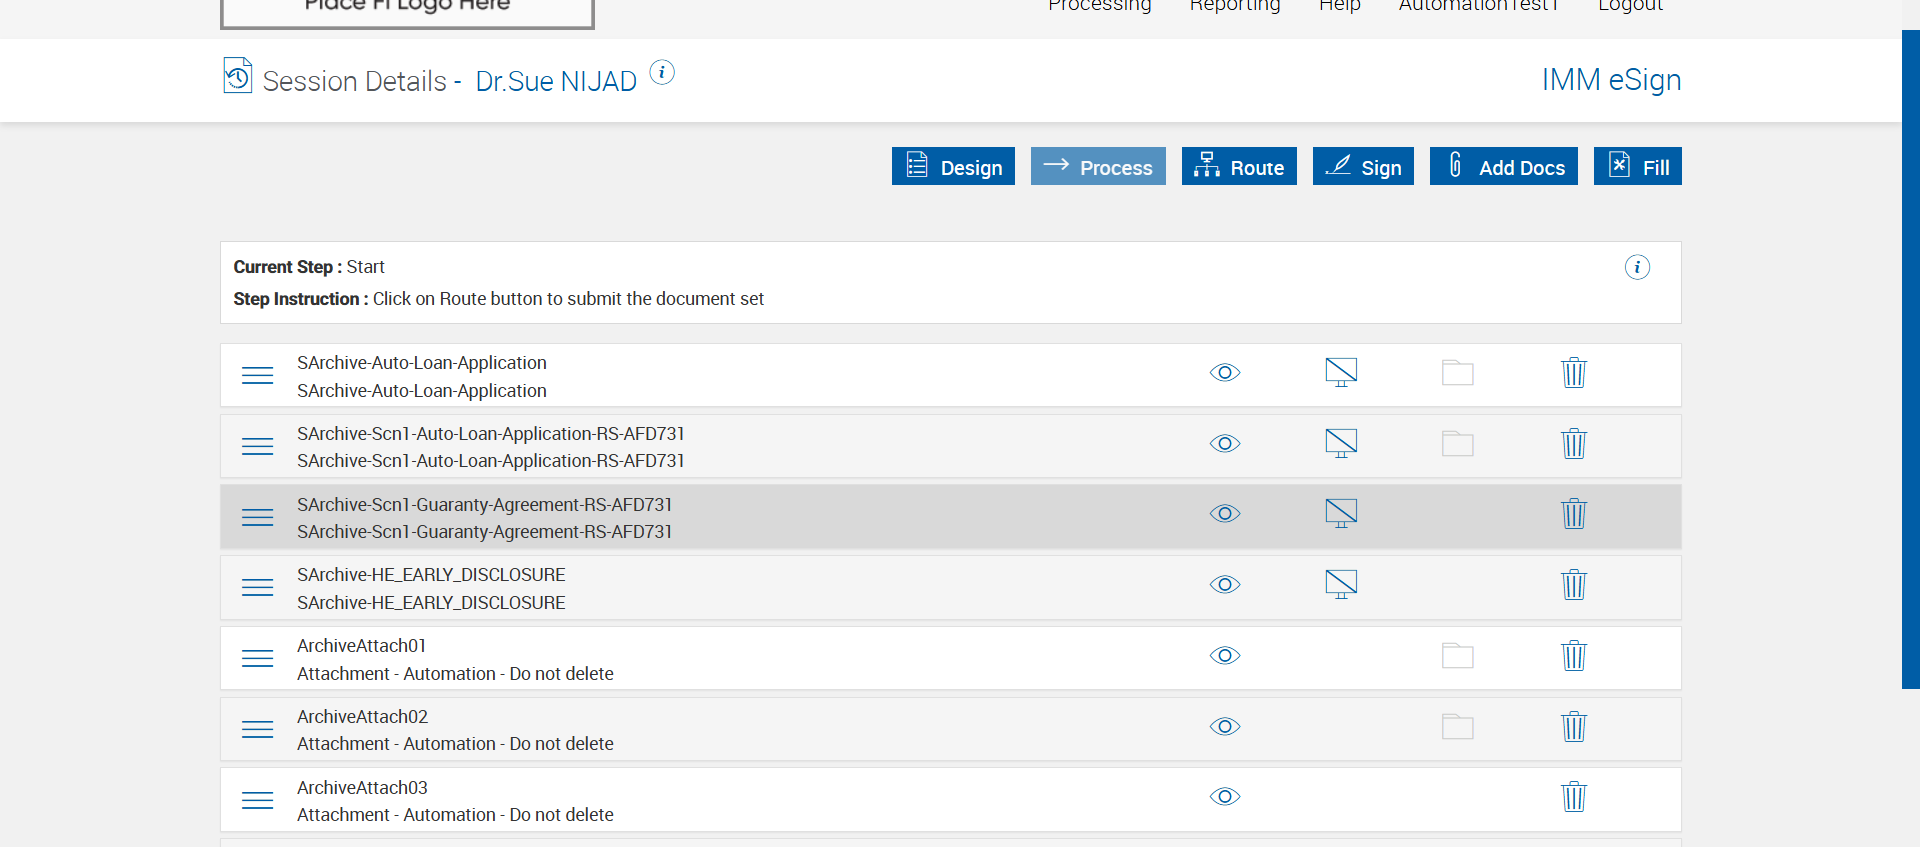Delete the SArchive-Auto-Loan-Application document
The width and height of the screenshot is (1920, 847).
[x=1573, y=373]
